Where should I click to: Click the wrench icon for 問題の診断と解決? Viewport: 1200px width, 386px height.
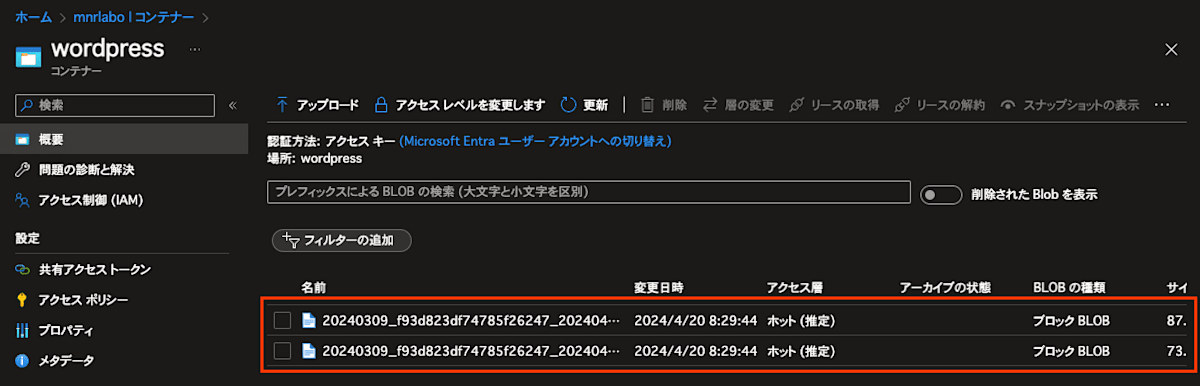pyautogui.click(x=22, y=170)
